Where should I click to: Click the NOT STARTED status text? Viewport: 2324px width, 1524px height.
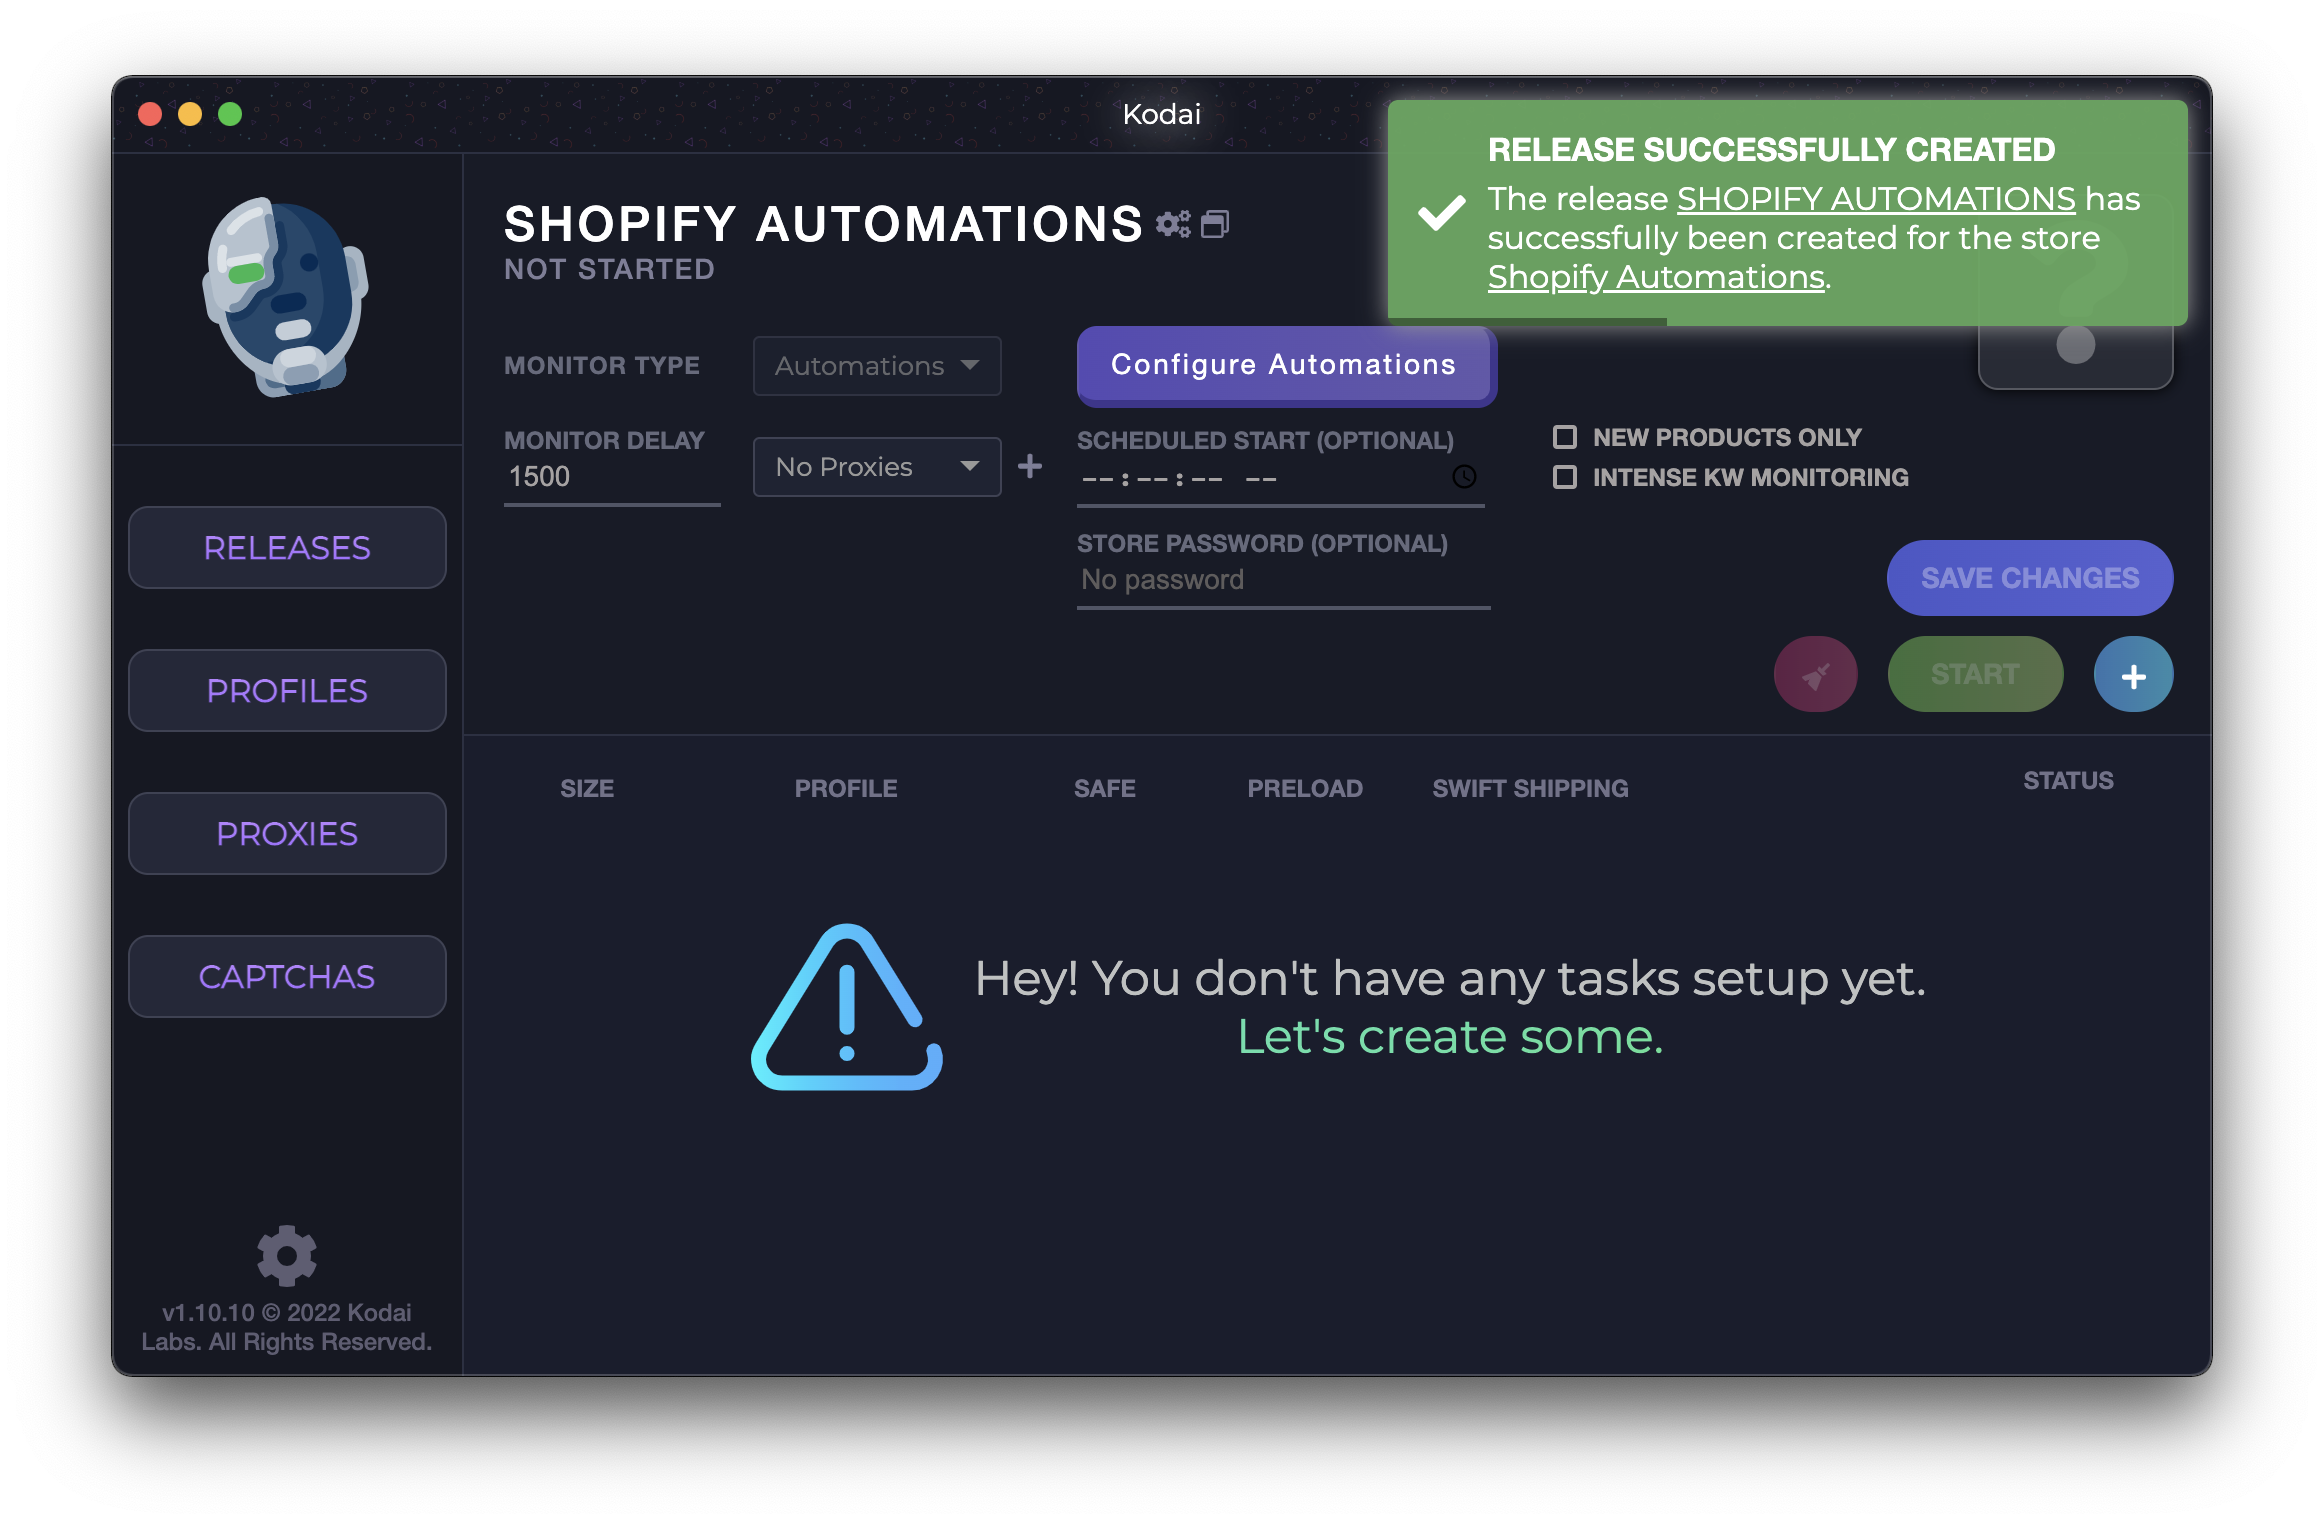pos(609,269)
